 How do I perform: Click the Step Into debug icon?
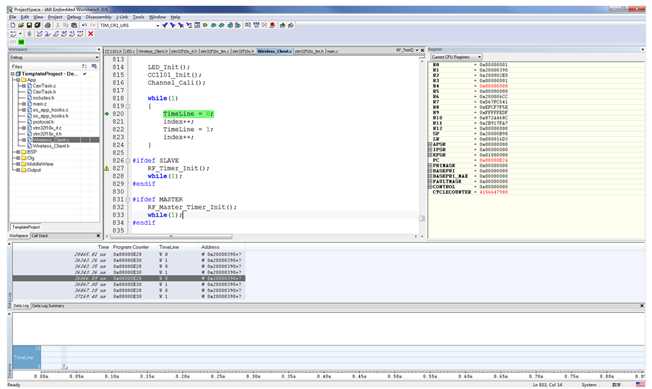(47, 34)
